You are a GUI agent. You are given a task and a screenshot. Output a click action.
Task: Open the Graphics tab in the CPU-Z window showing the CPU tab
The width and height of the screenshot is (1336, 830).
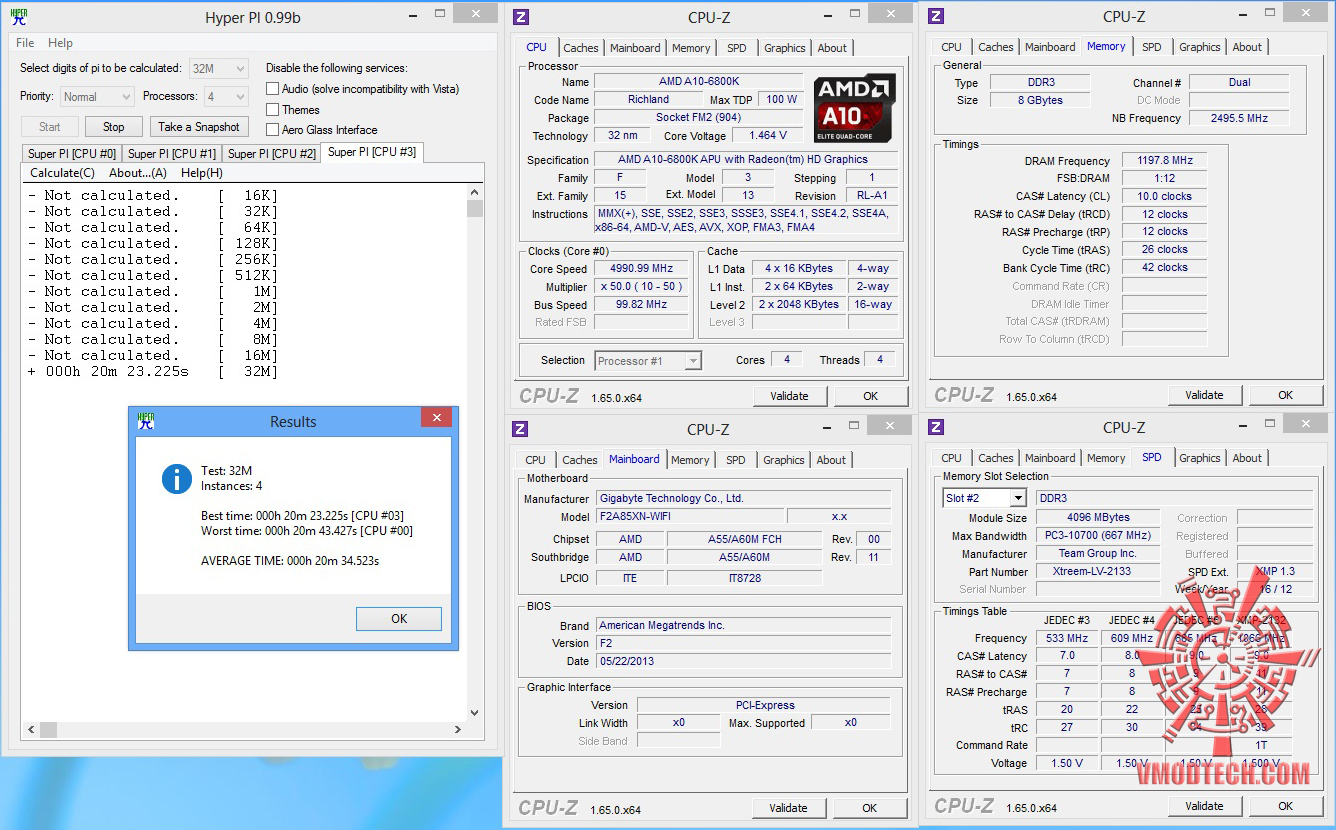tap(785, 48)
